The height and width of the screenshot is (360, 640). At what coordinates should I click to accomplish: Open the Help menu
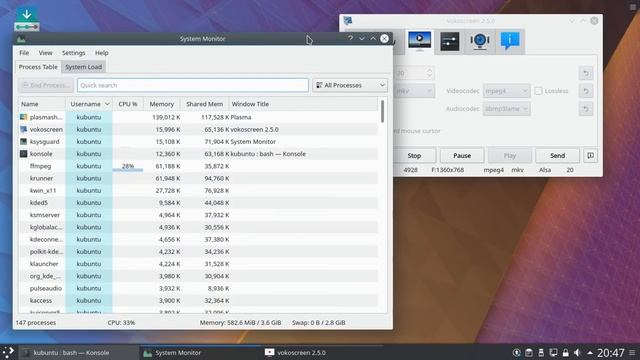[x=102, y=53]
